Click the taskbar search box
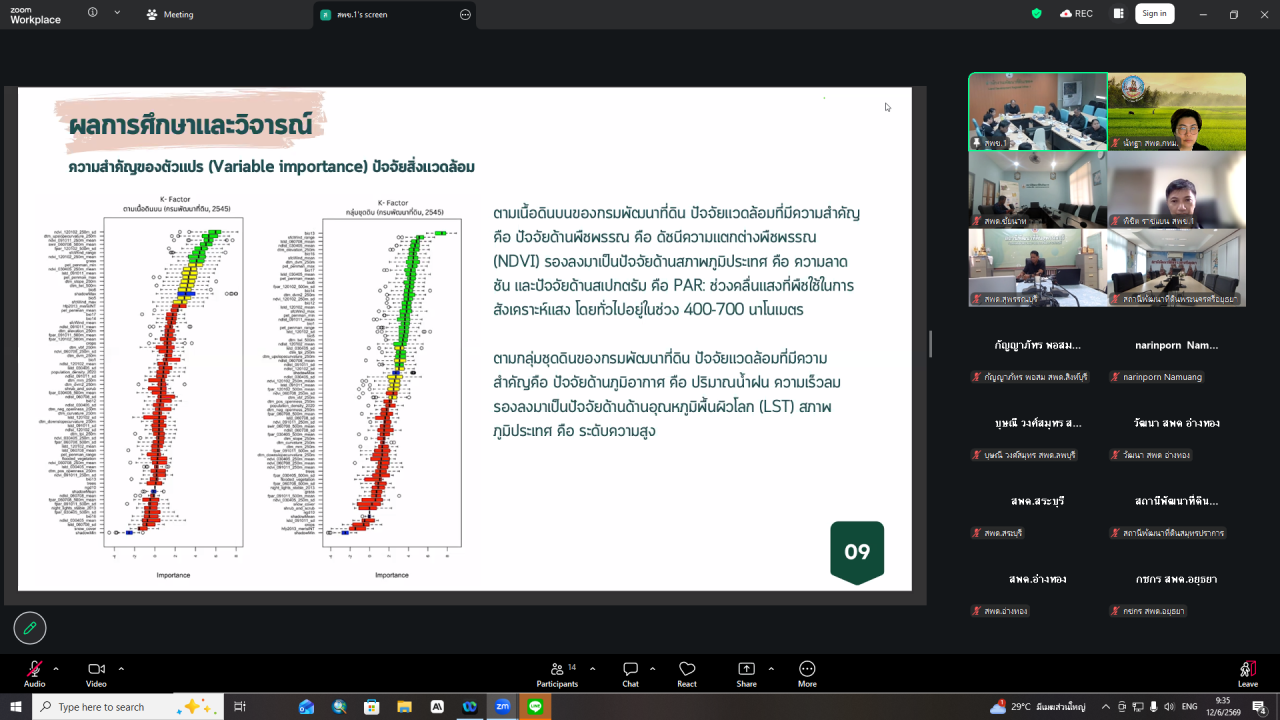 [x=129, y=706]
